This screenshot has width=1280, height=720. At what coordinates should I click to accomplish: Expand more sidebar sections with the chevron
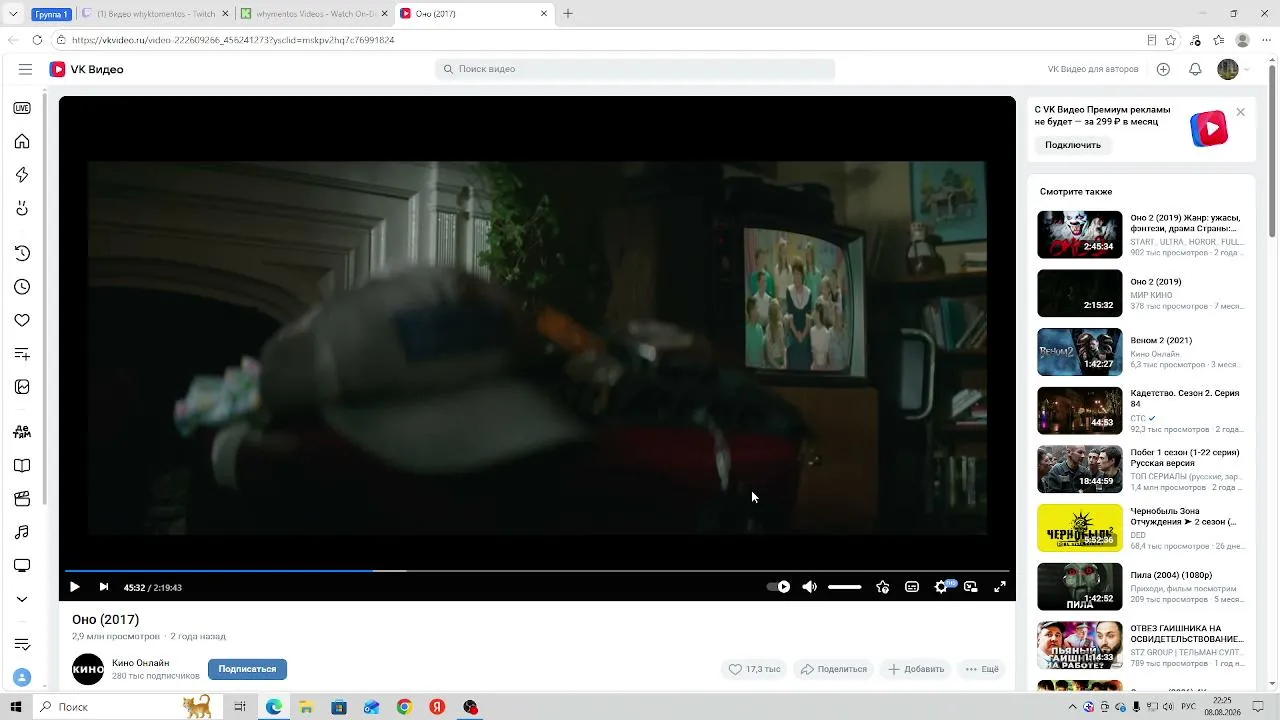click(22, 599)
